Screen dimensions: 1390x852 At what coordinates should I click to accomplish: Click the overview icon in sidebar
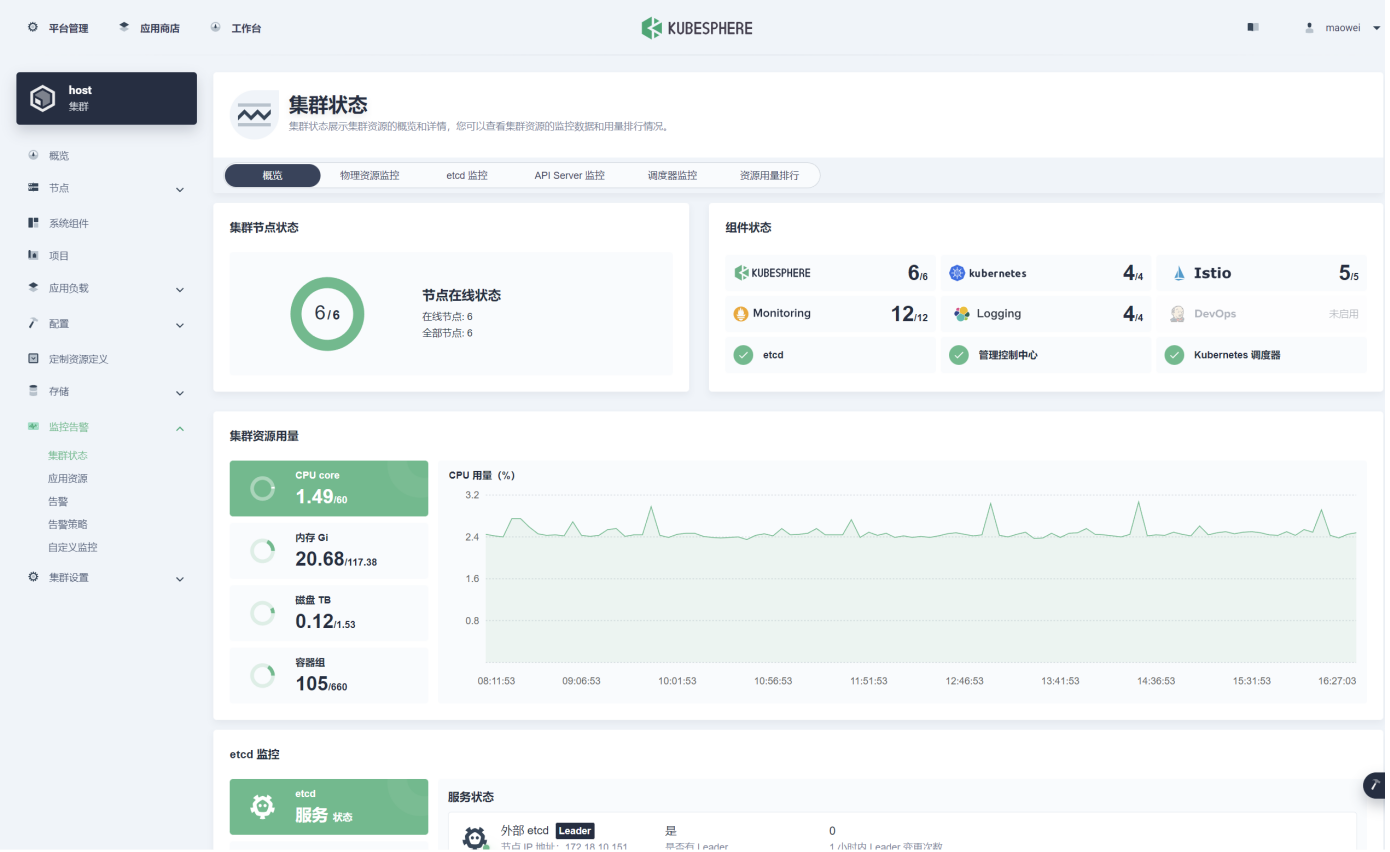[33, 155]
